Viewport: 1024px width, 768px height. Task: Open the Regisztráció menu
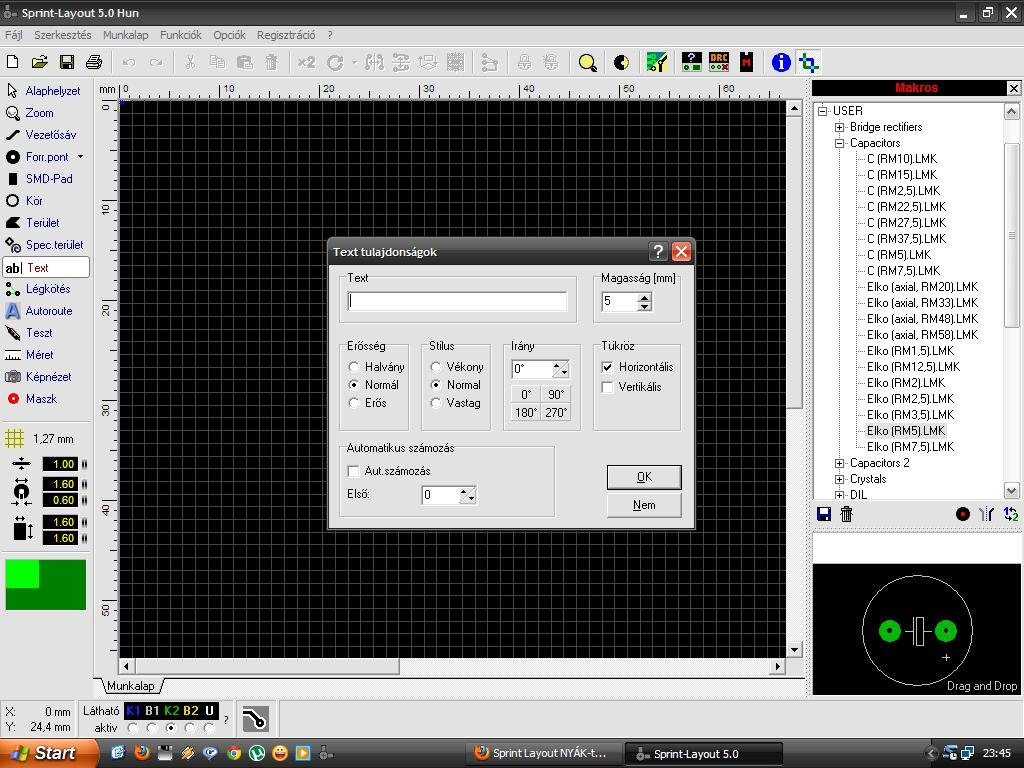coord(286,35)
